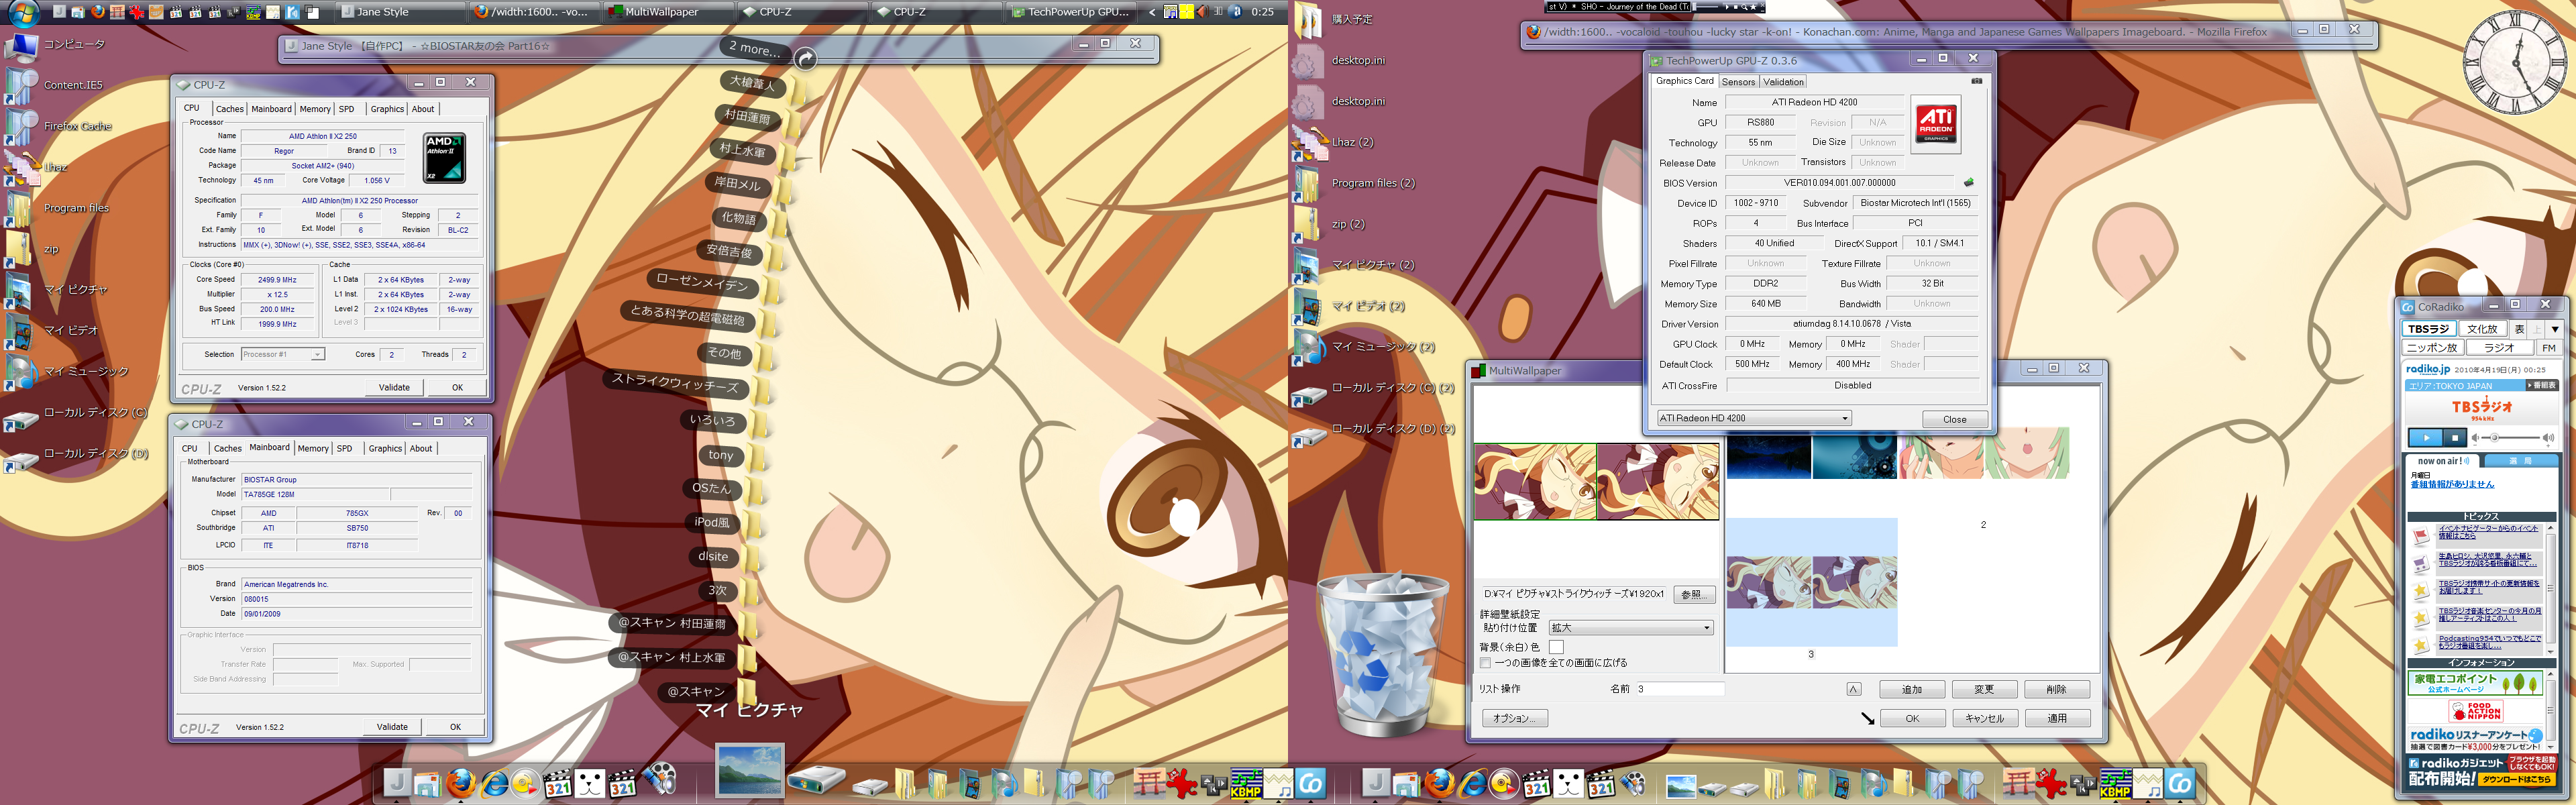
Task: Tick the spread one image across all screens checkbox
Action: point(1485,663)
